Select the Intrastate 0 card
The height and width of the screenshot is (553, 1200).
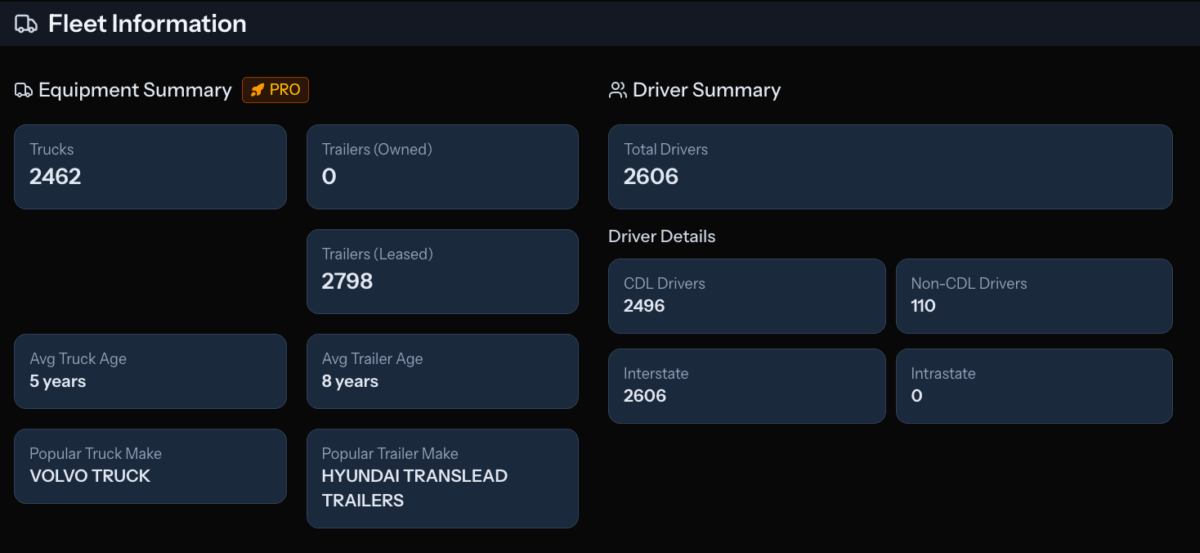pos(1034,386)
